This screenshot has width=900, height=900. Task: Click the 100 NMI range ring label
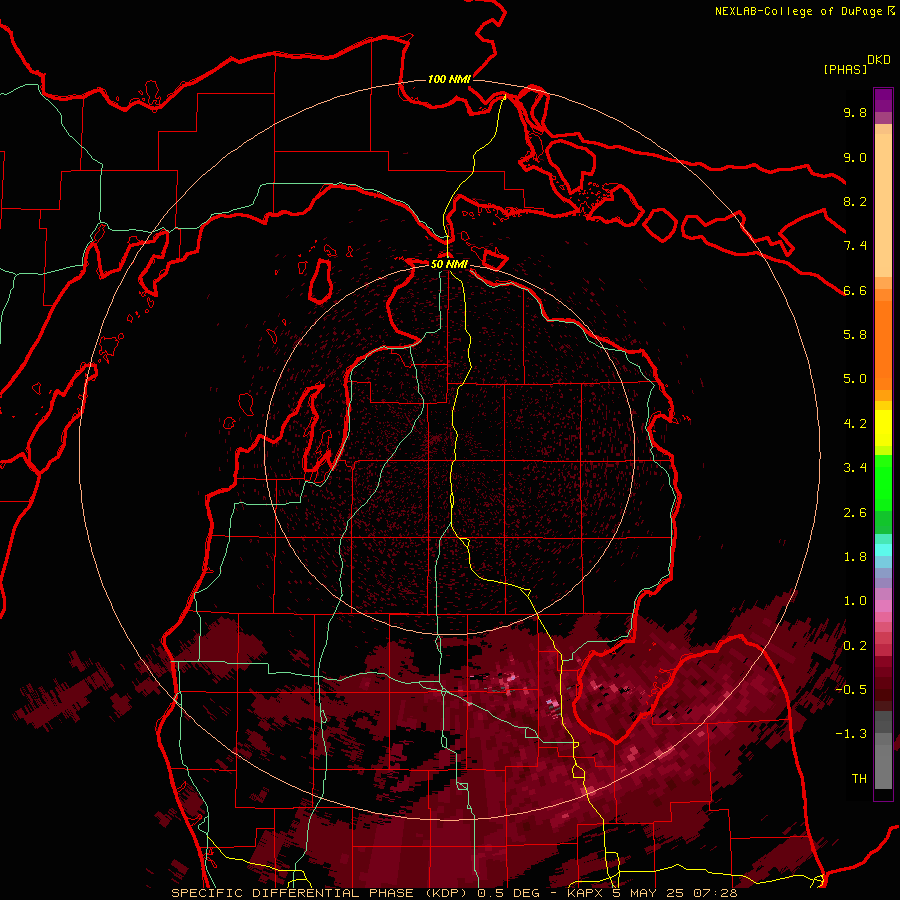[449, 79]
